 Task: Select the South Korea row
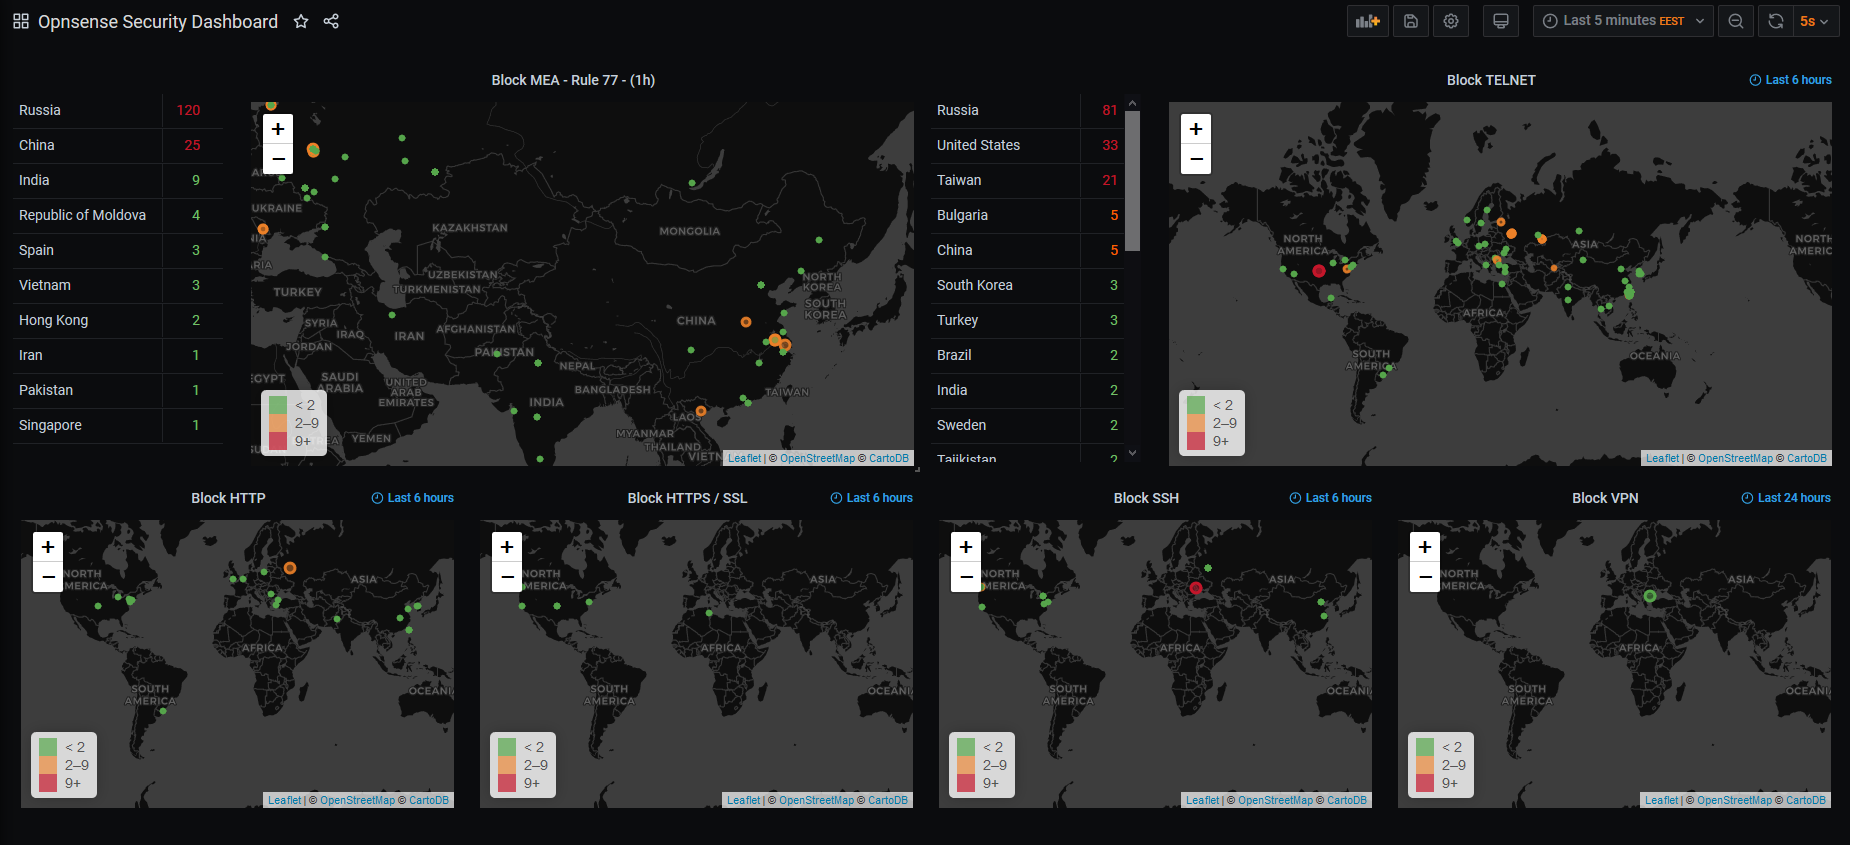point(1028,286)
